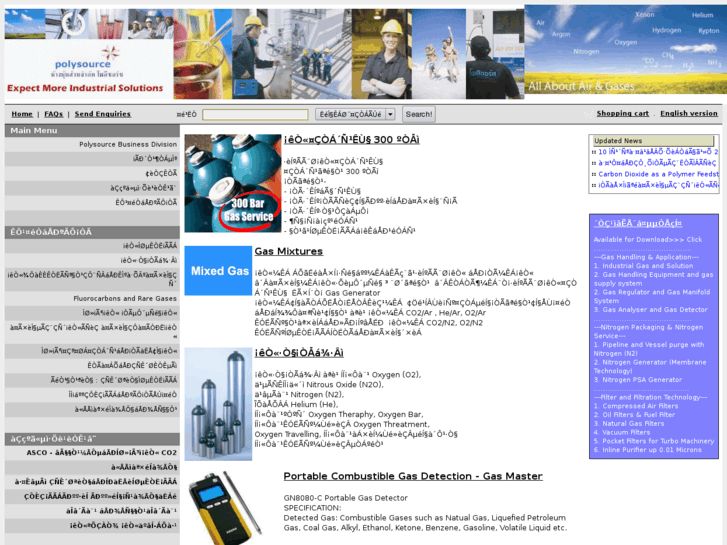The width and height of the screenshot is (727, 545).
Task: Click the GN8080-C Portable Gas Detector text
Action: [345, 498]
